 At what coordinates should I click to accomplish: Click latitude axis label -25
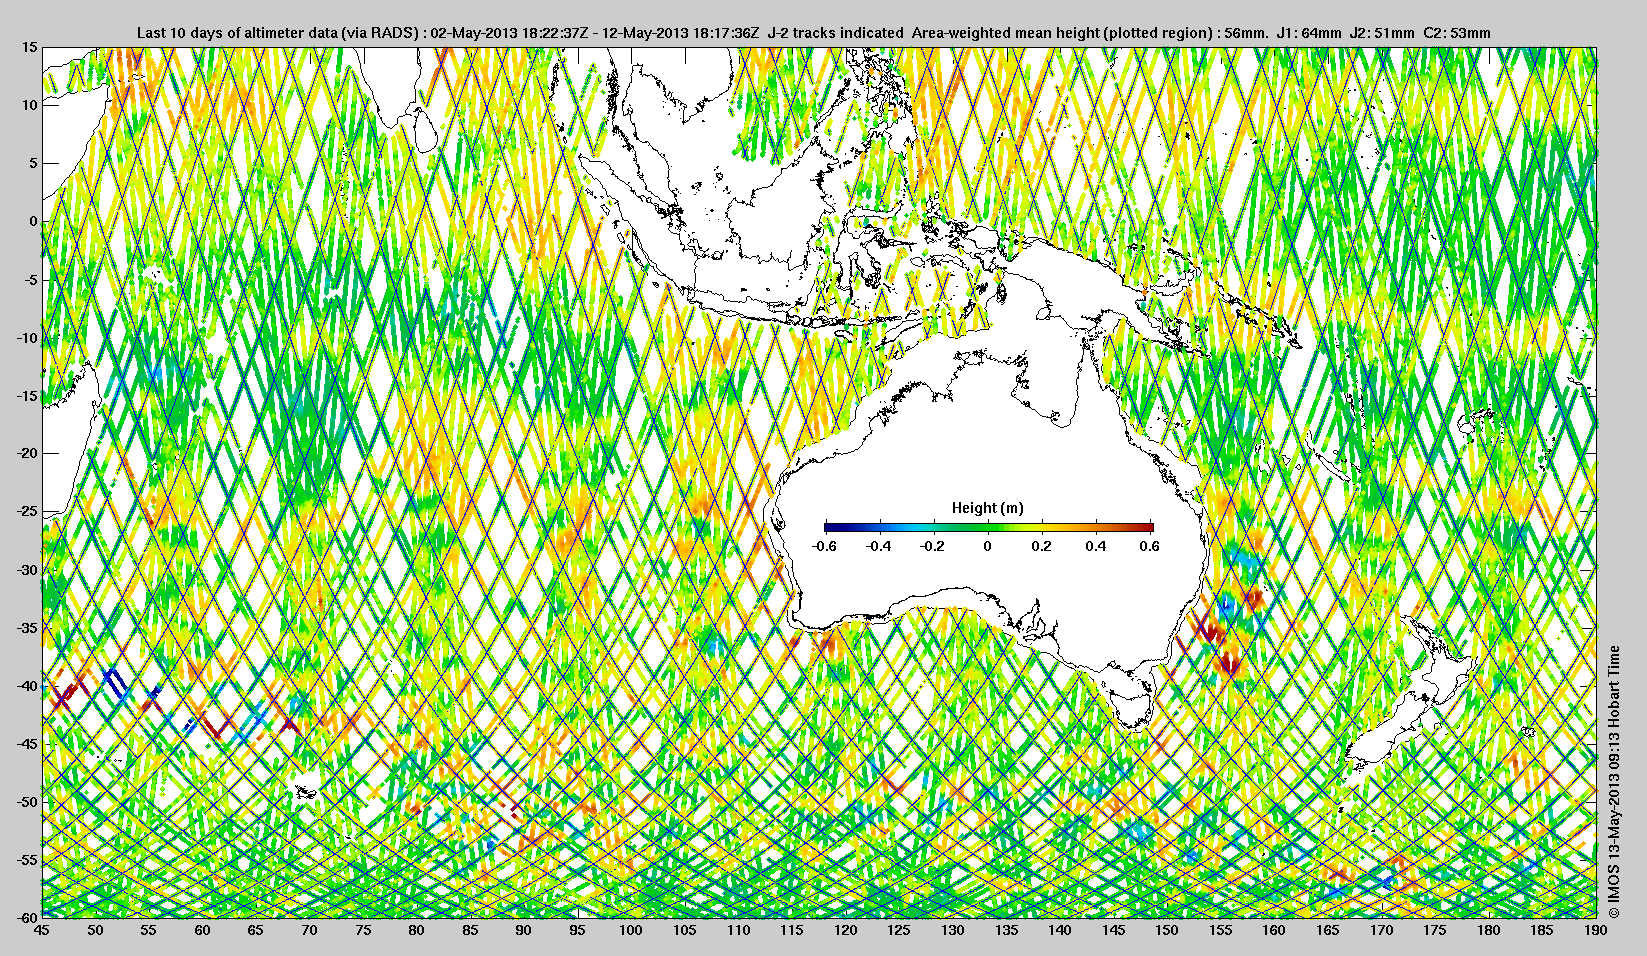pos(27,512)
